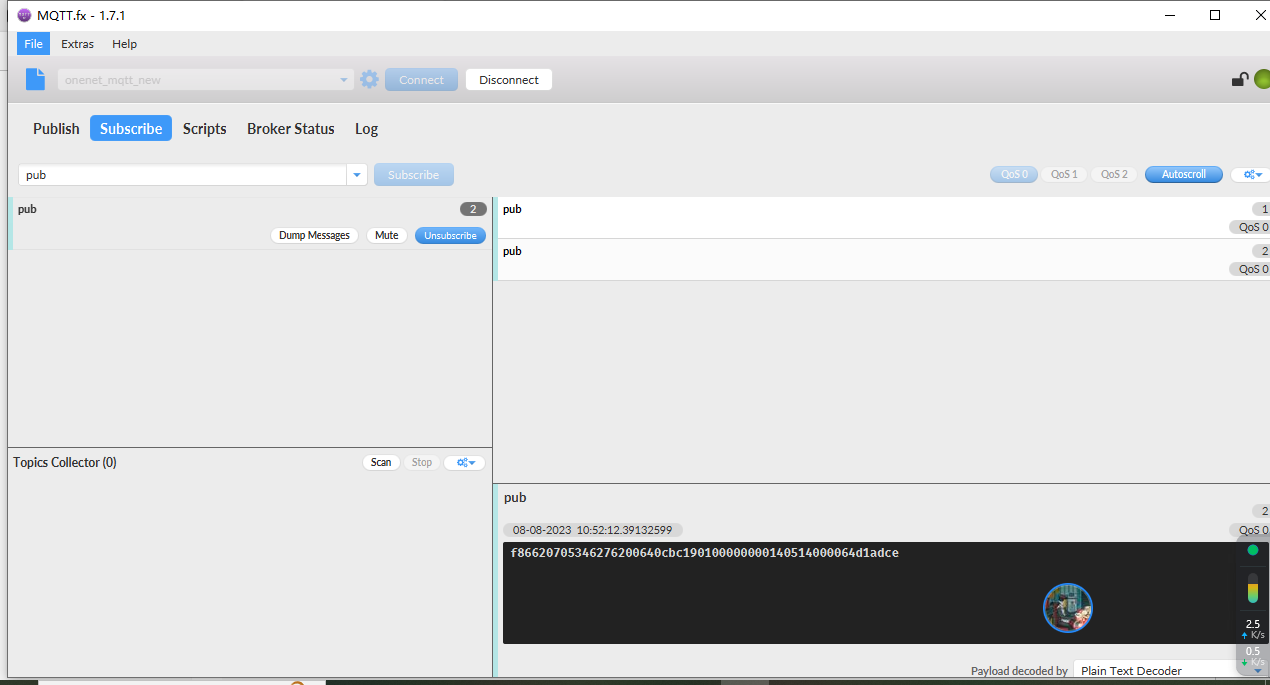The width and height of the screenshot is (1270, 685).
Task: Click the Topics Collector (0) heading
Action: click(65, 462)
